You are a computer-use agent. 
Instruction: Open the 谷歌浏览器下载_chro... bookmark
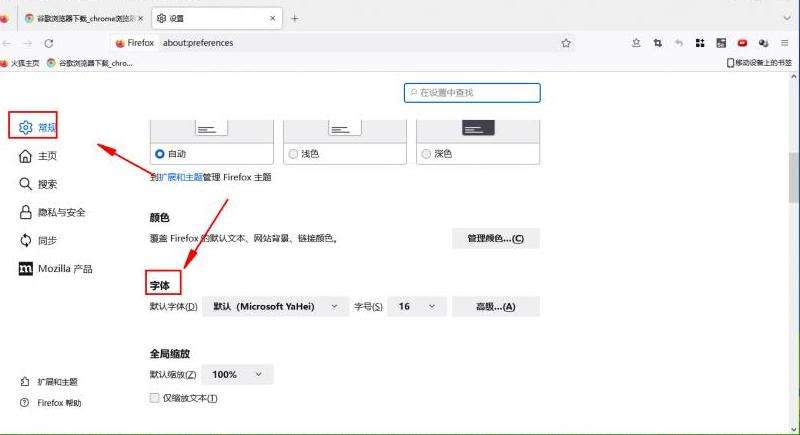(89, 63)
